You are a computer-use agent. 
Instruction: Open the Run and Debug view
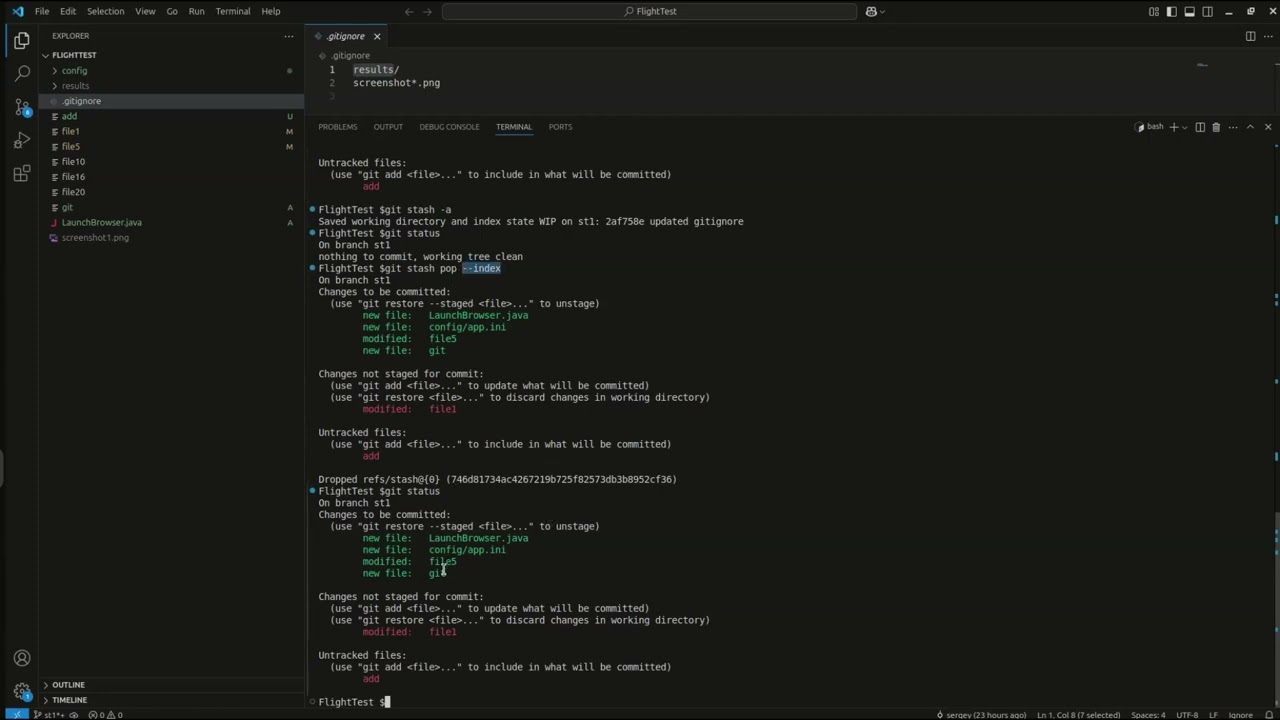tap(22, 141)
